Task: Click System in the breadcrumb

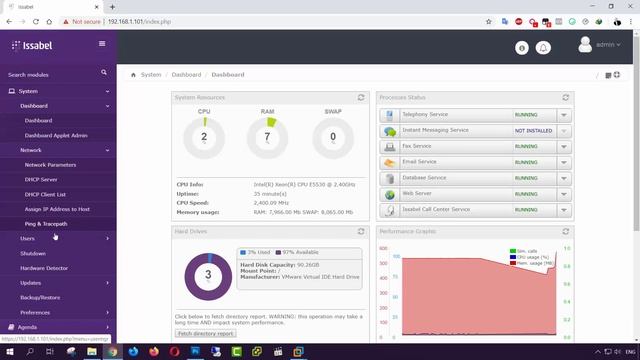Action: 151,75
